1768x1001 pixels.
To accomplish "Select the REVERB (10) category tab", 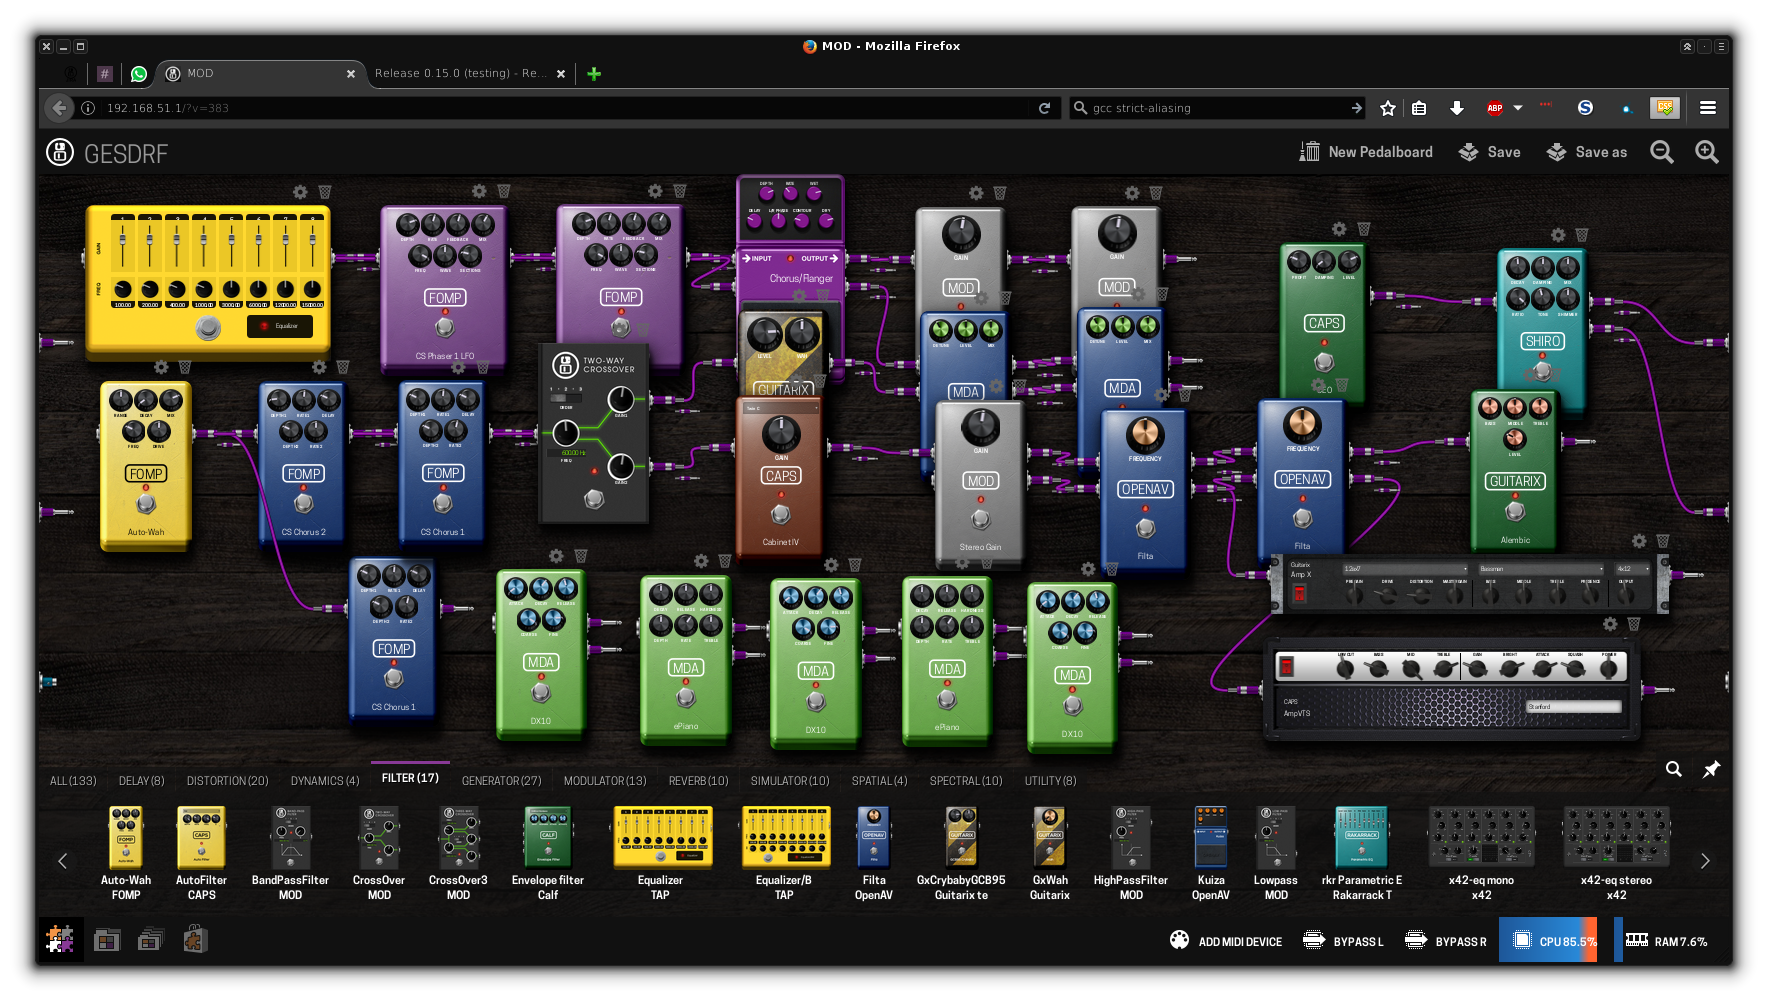I will [698, 781].
